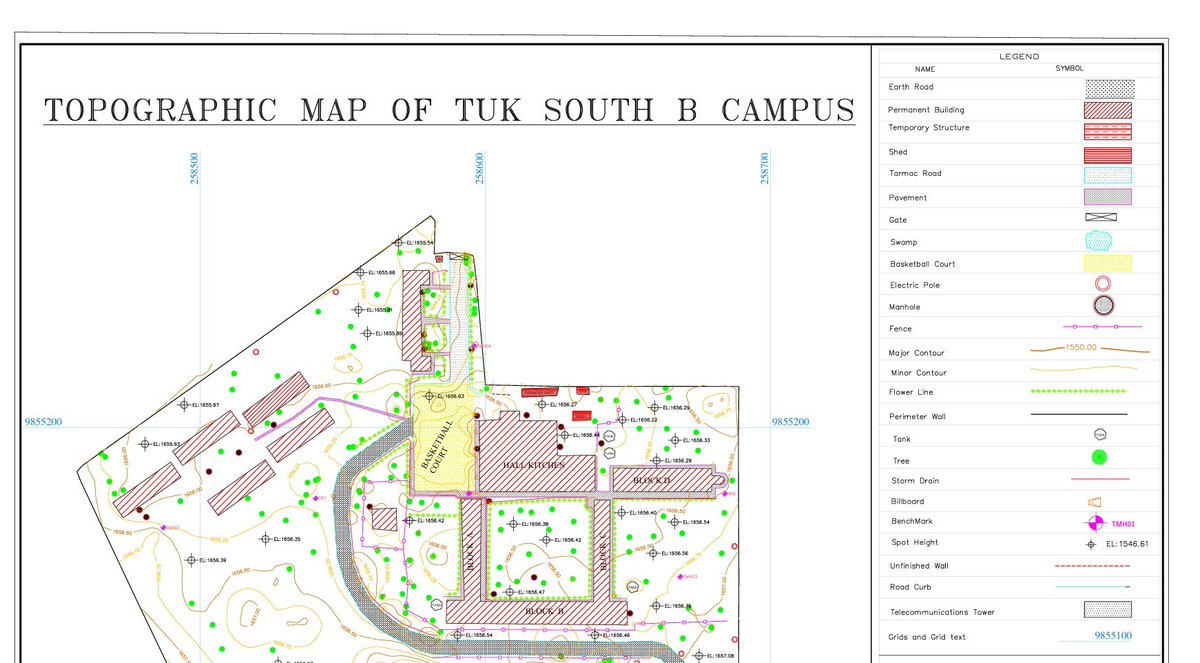Click the EL:1656.35 spot height label

[x=286, y=539]
